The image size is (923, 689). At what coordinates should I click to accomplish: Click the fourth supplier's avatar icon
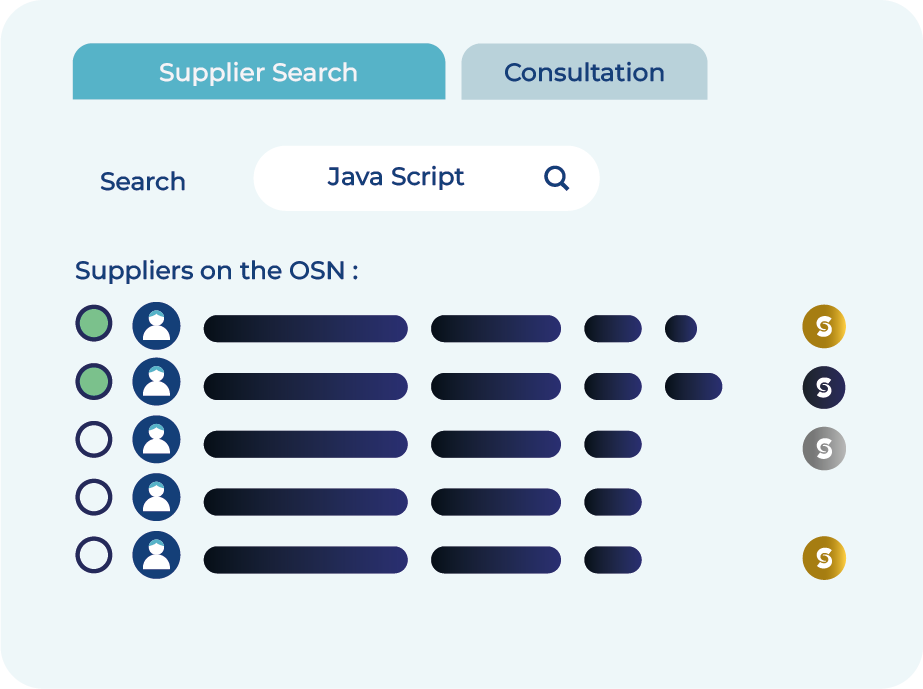[156, 496]
